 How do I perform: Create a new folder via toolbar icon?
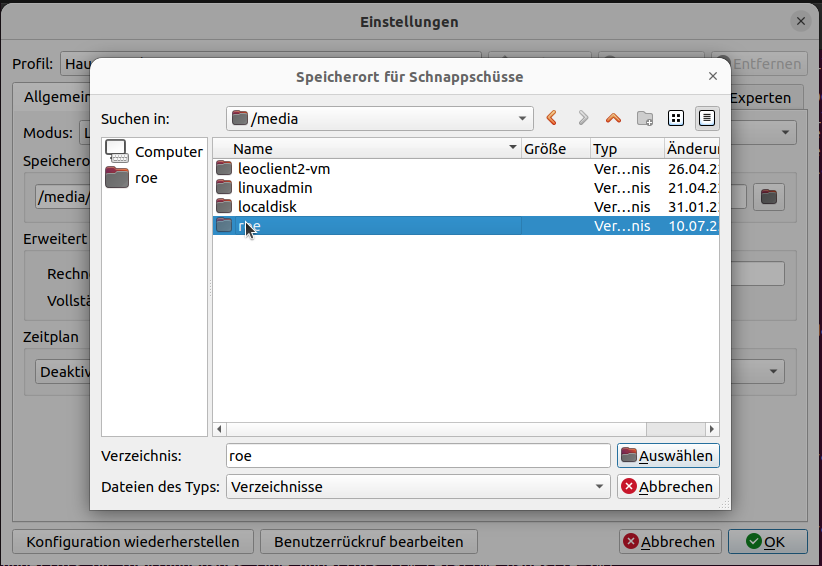click(x=645, y=118)
